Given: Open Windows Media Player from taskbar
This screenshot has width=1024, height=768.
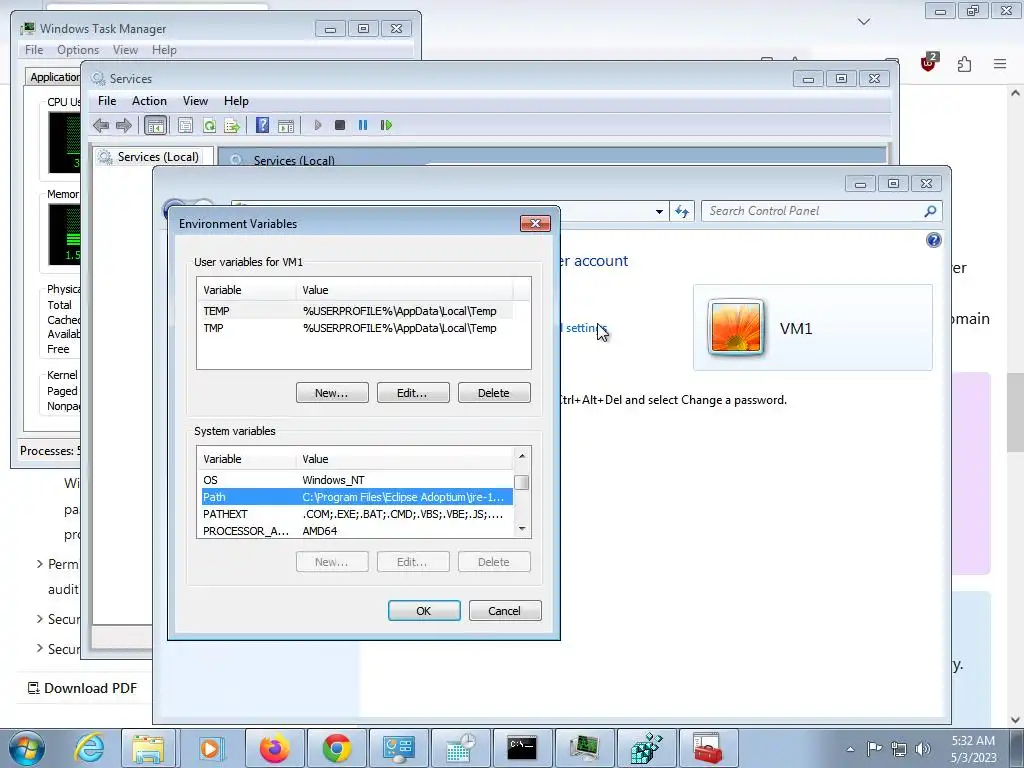Looking at the screenshot, I should click(210, 748).
